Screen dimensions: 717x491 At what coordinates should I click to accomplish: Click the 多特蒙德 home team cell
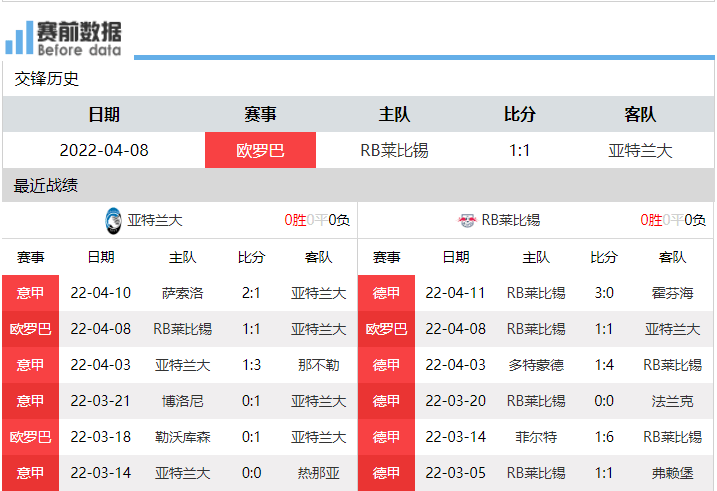[x=536, y=365]
